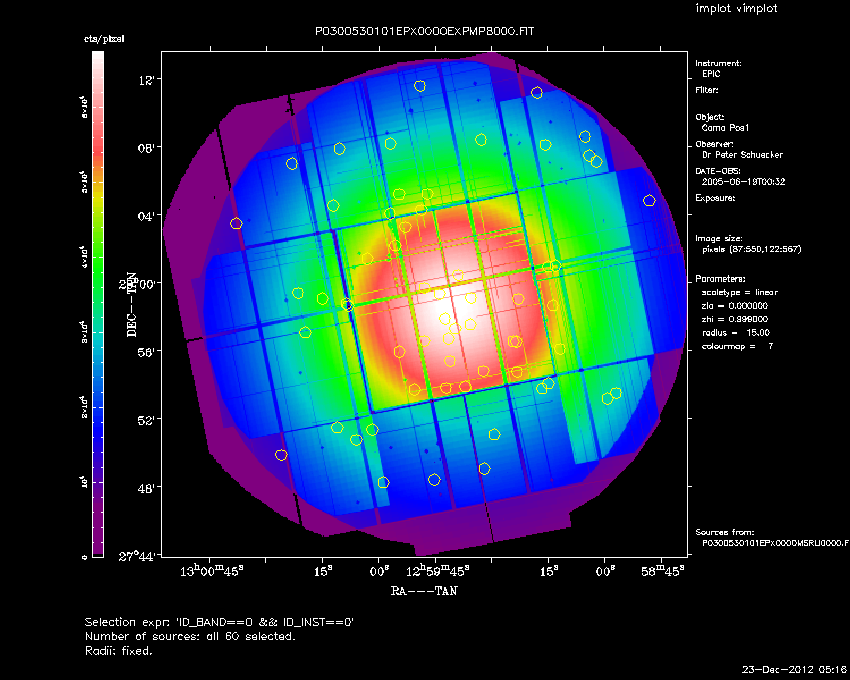Click the 'Radii: fixed.' line
The width and height of the screenshot is (850, 680).
click(x=119, y=651)
